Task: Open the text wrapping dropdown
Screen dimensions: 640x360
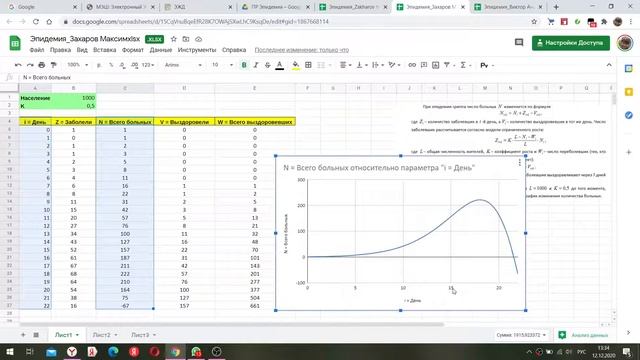Action: (x=378, y=65)
